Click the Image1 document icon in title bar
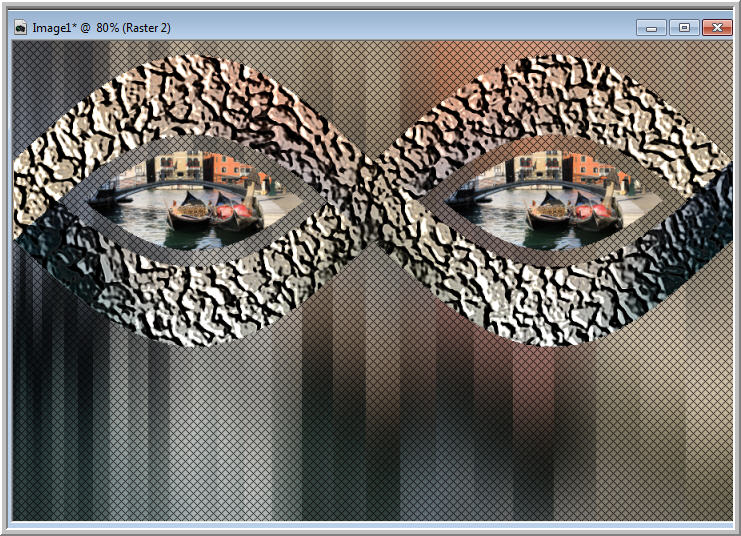 point(20,28)
